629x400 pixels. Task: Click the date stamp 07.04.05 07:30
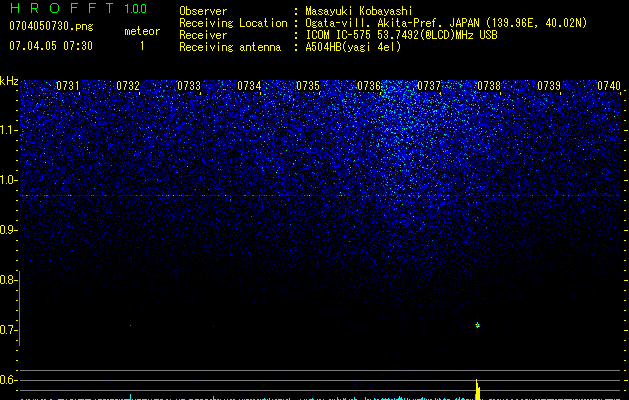pos(51,46)
